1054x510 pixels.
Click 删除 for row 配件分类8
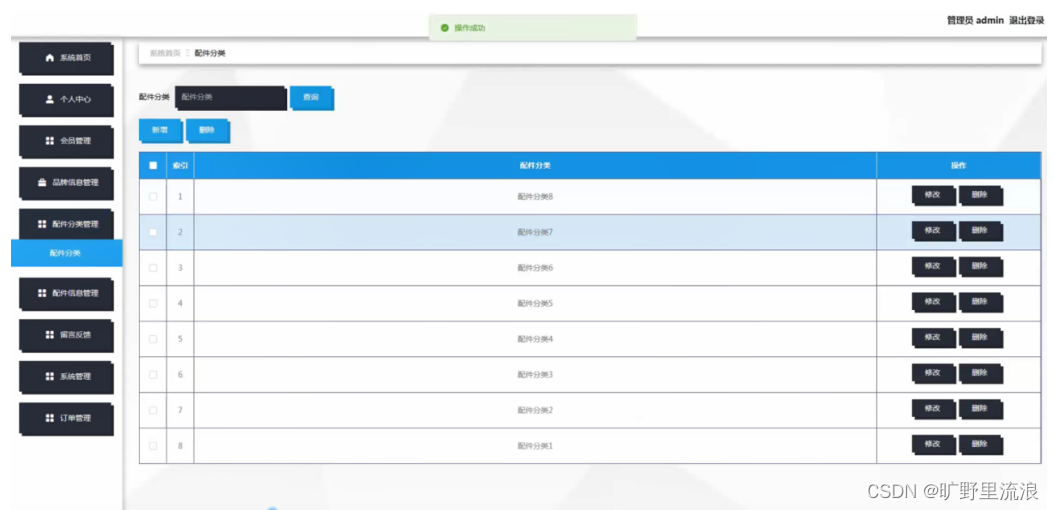click(981, 196)
